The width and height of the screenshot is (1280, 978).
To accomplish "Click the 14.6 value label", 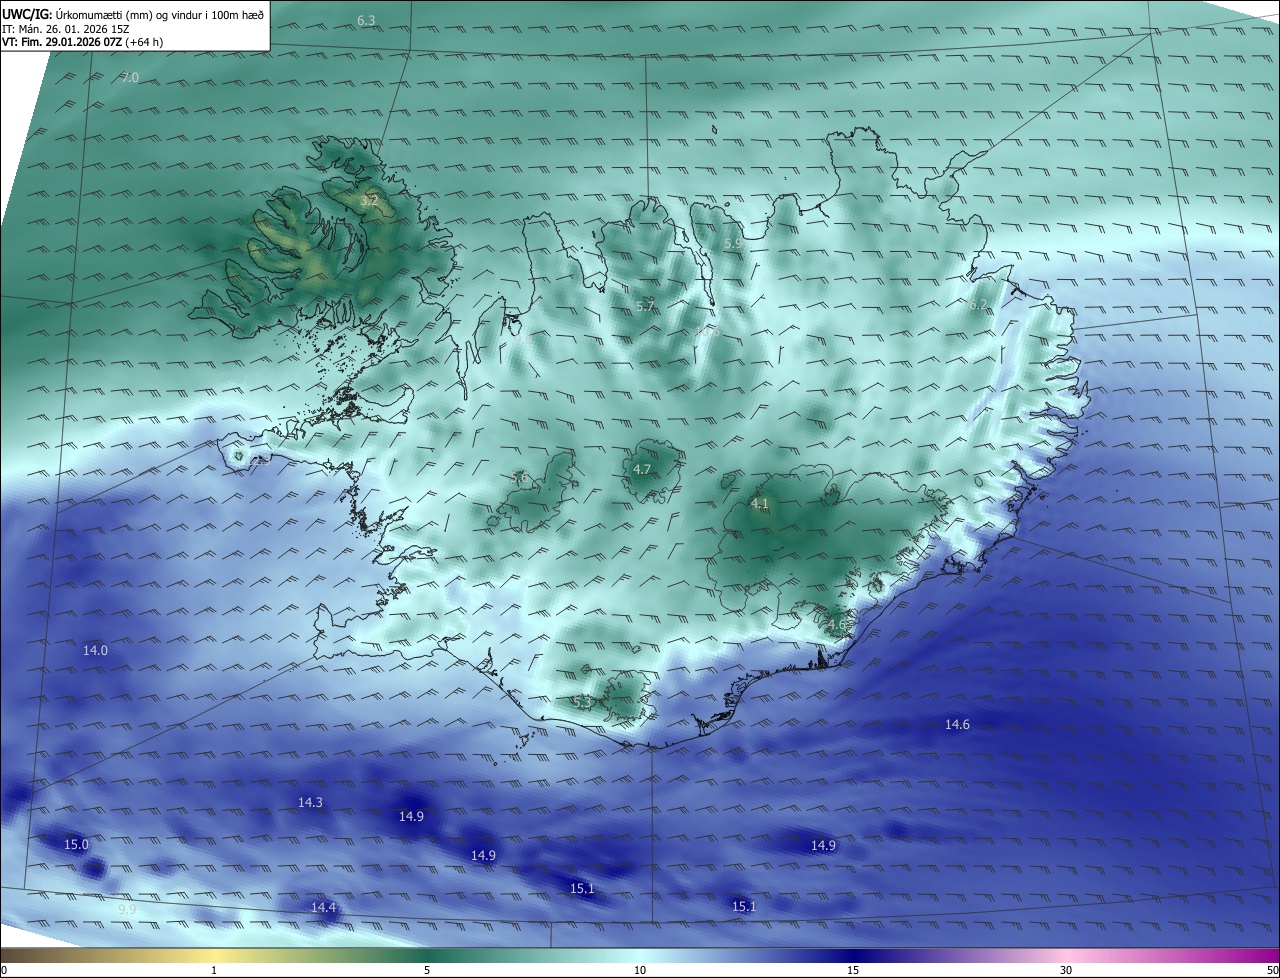I will [x=957, y=724].
